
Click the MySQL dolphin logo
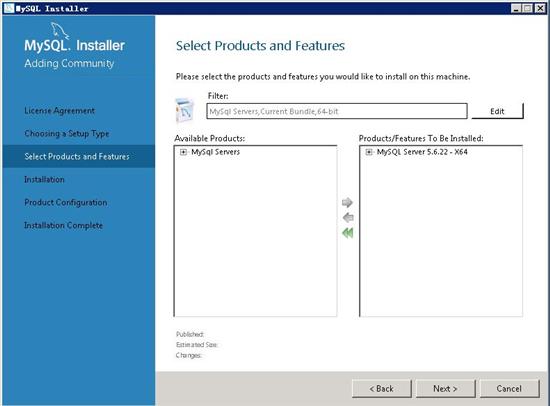tap(59, 30)
